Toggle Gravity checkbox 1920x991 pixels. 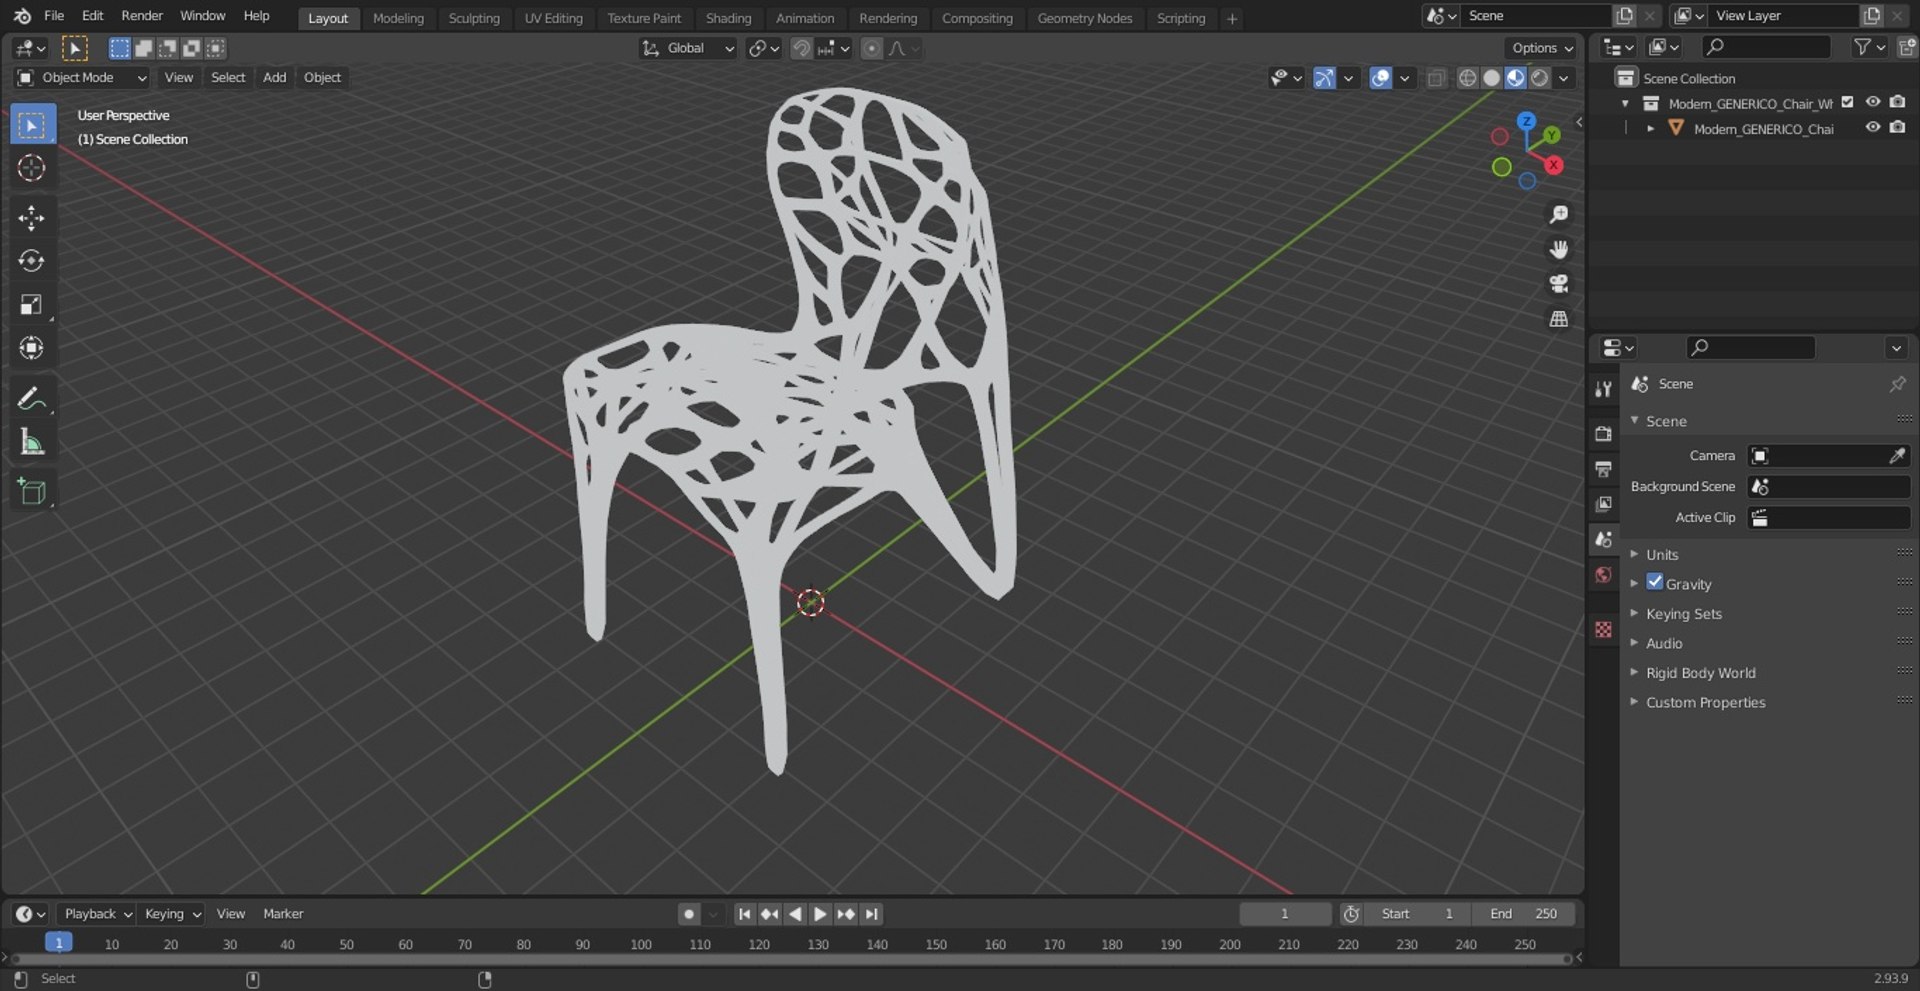click(1655, 583)
